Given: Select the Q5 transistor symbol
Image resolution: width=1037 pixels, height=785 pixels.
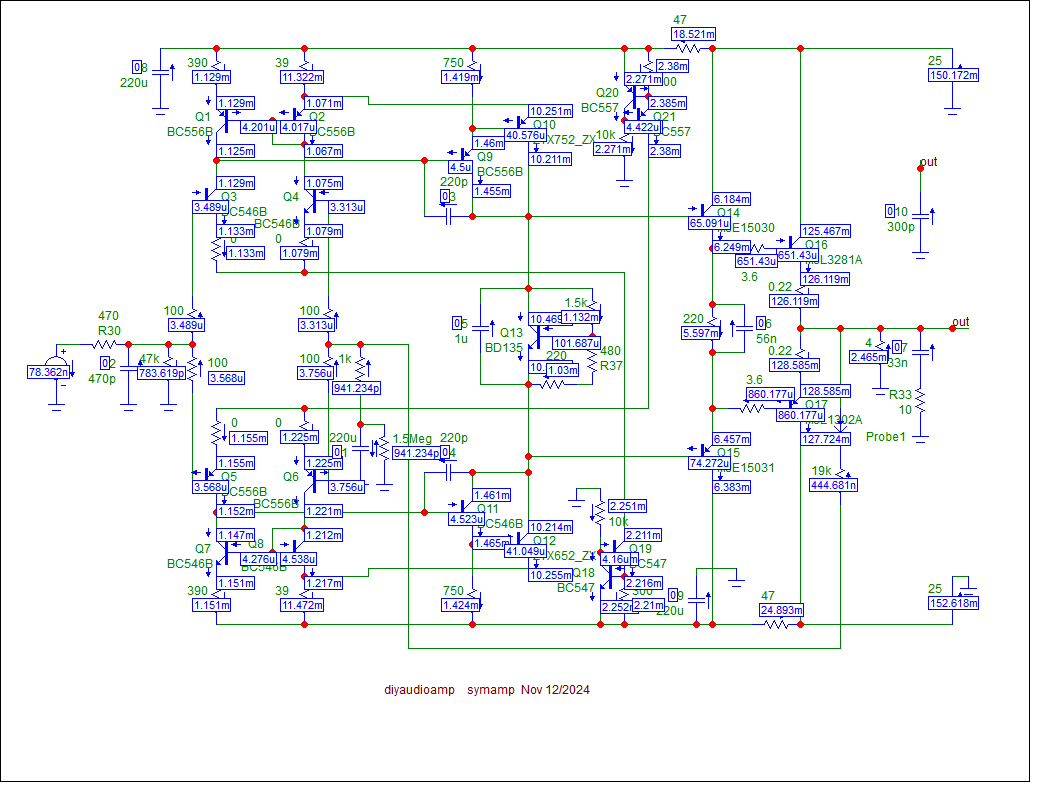Looking at the screenshot, I should point(212,475).
